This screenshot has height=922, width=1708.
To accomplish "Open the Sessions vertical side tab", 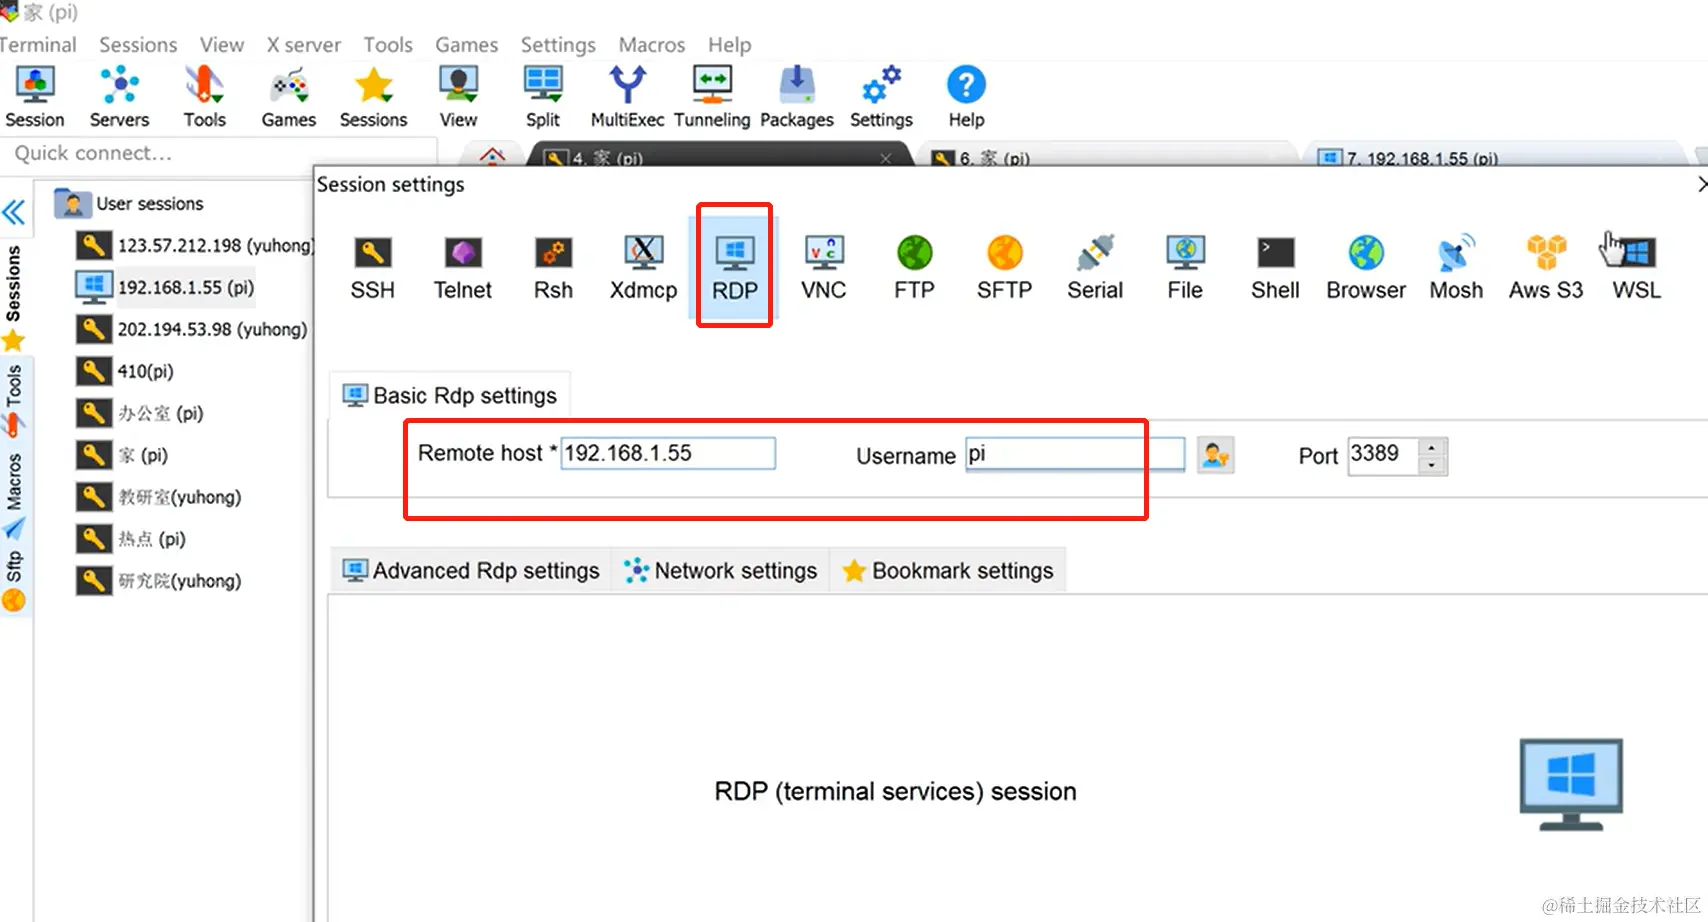I will (13, 283).
